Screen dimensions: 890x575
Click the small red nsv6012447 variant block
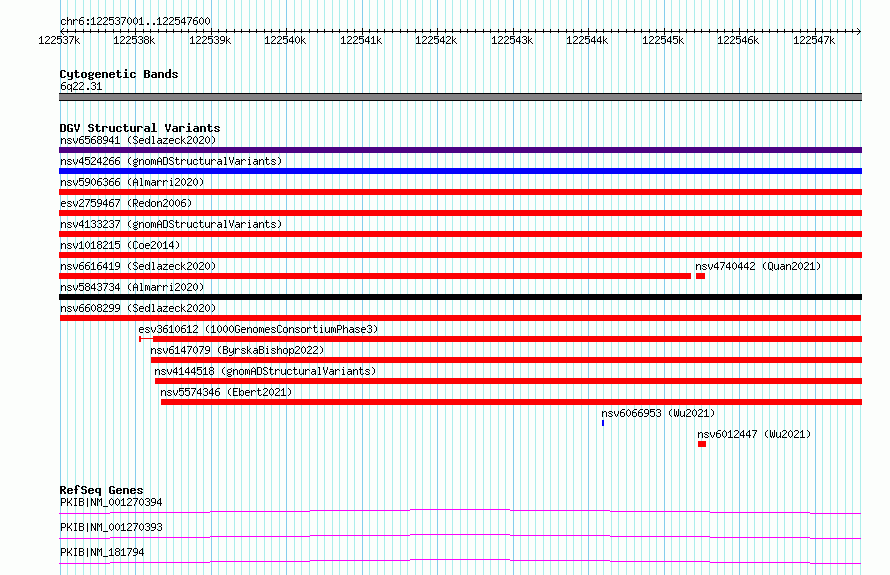(702, 444)
